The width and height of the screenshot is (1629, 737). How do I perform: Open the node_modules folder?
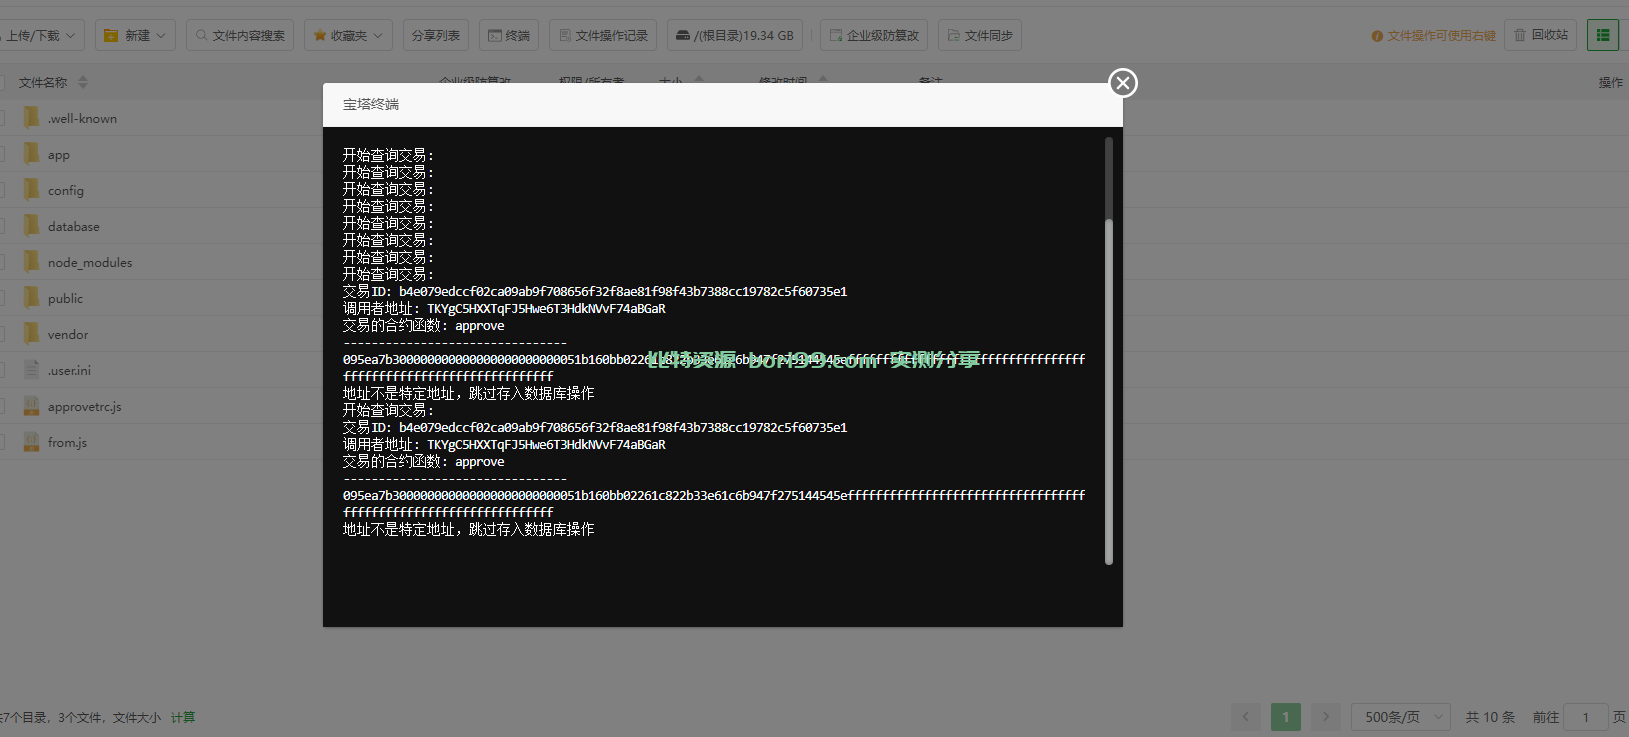click(90, 263)
